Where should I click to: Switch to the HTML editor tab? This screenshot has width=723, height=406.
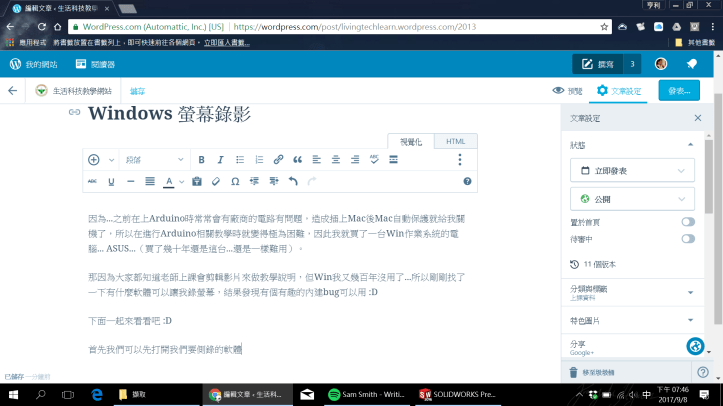click(455, 142)
